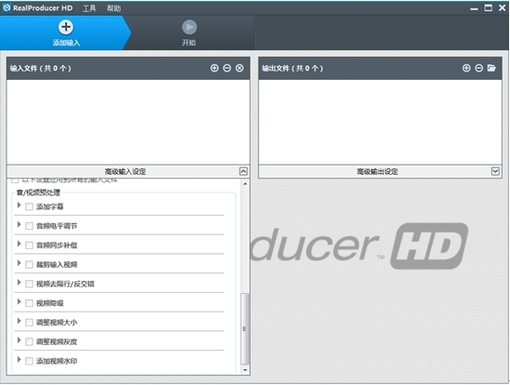Screen dimensions: 510x385
Task: Enable the 视频降噪 checkbox
Action: click(29, 303)
